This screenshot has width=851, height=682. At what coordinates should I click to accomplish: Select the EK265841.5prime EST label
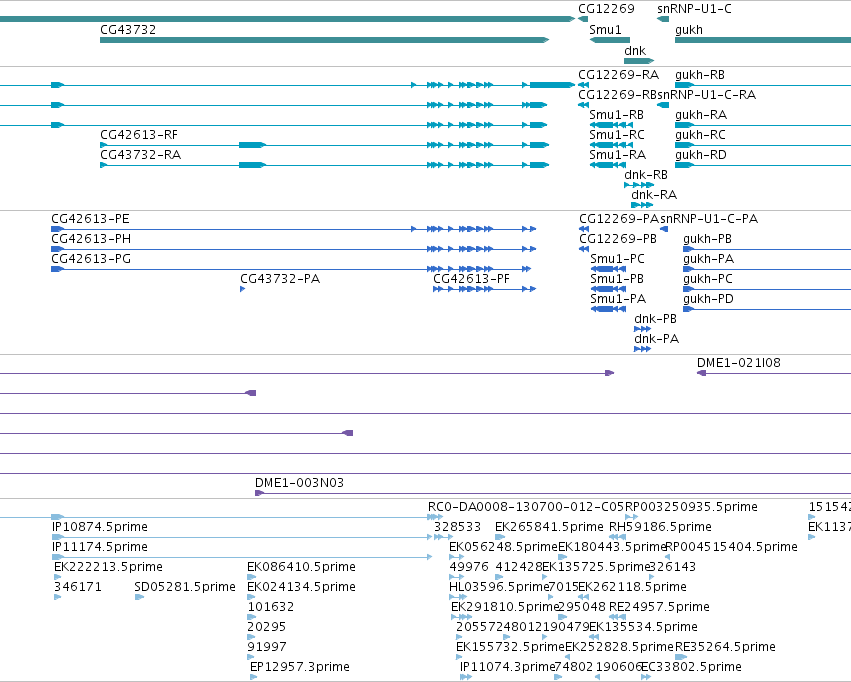549,527
